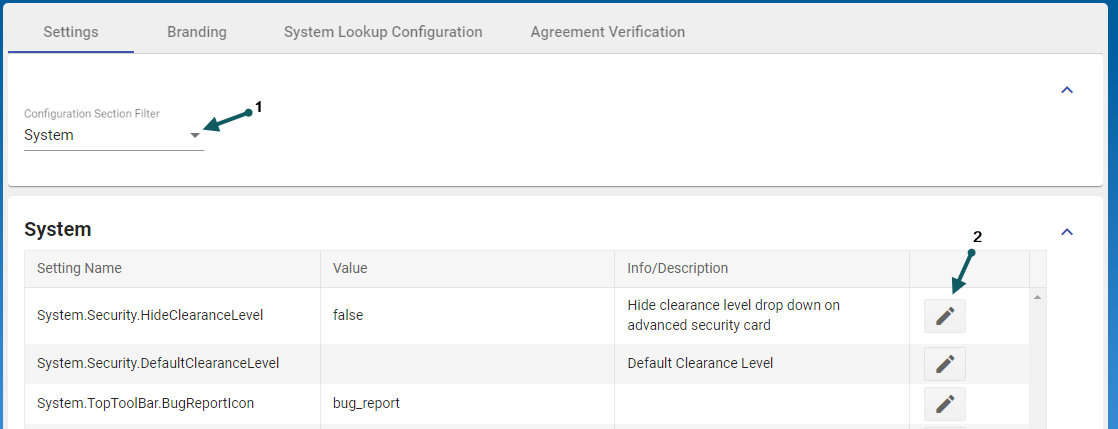Go to System Lookup Configuration tab
Image resolution: width=1118 pixels, height=429 pixels.
(383, 32)
